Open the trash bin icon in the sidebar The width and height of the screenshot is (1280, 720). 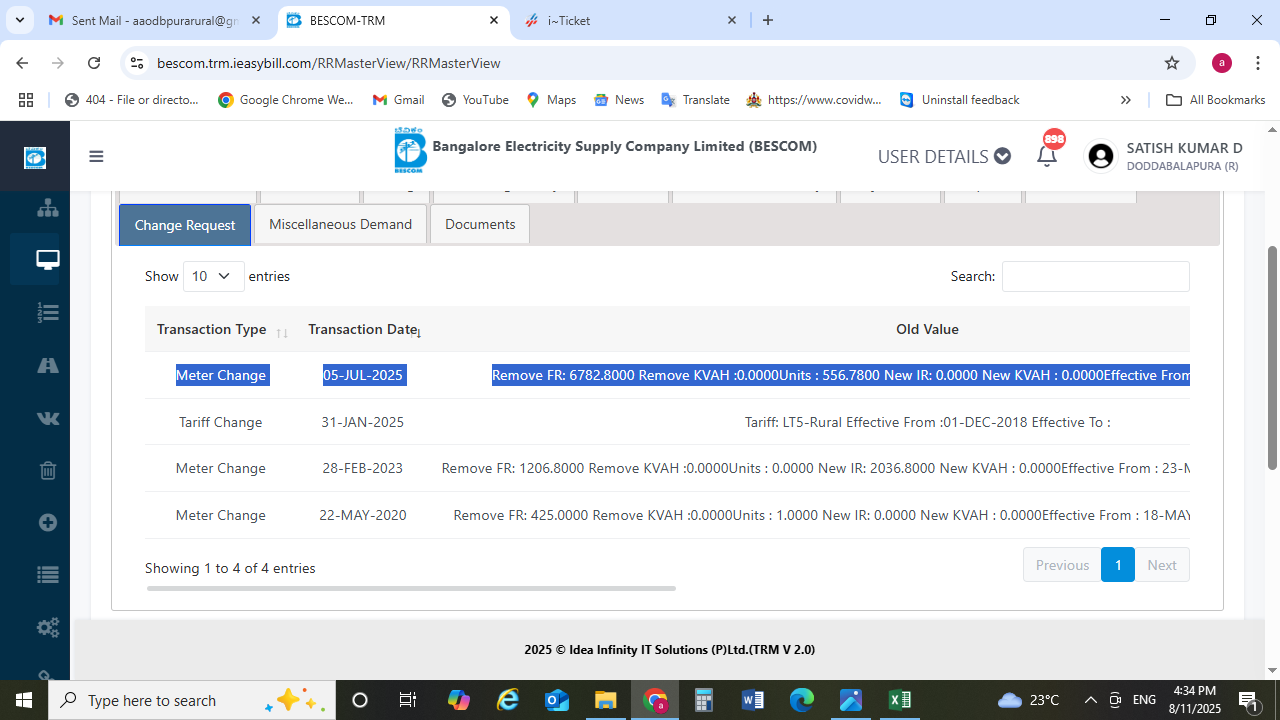click(48, 470)
